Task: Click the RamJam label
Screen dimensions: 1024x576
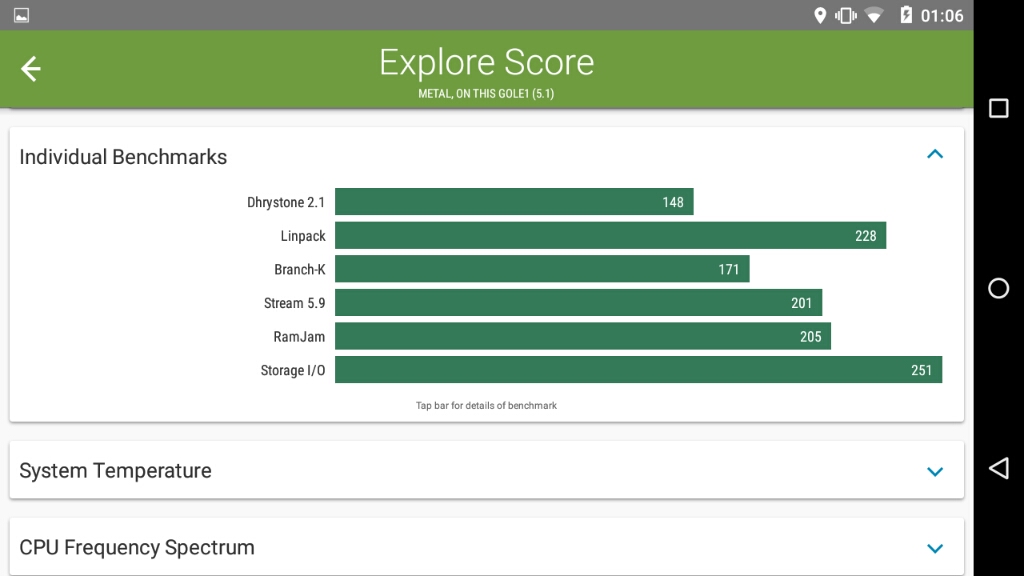Action: (x=299, y=337)
